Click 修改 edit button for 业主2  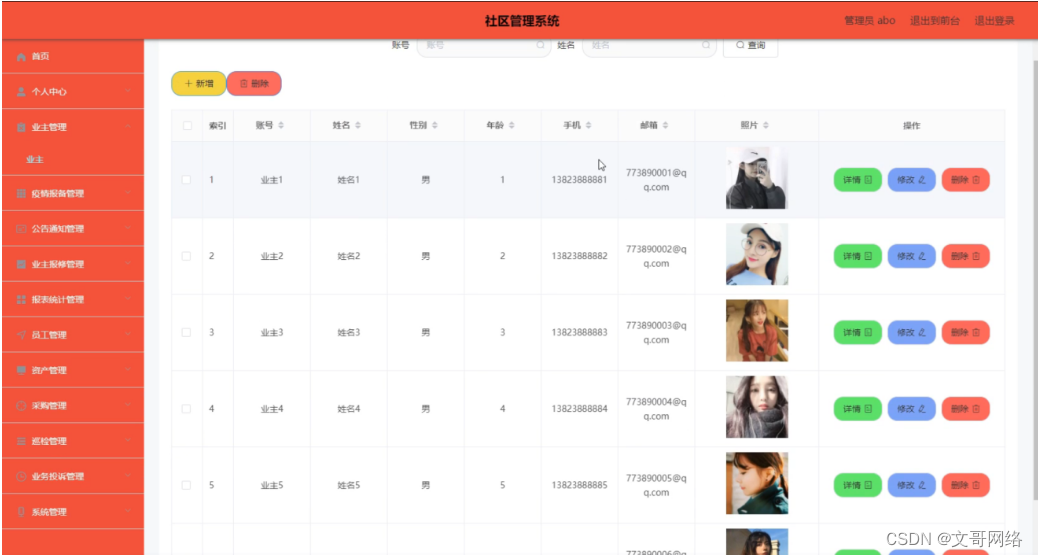(x=912, y=256)
